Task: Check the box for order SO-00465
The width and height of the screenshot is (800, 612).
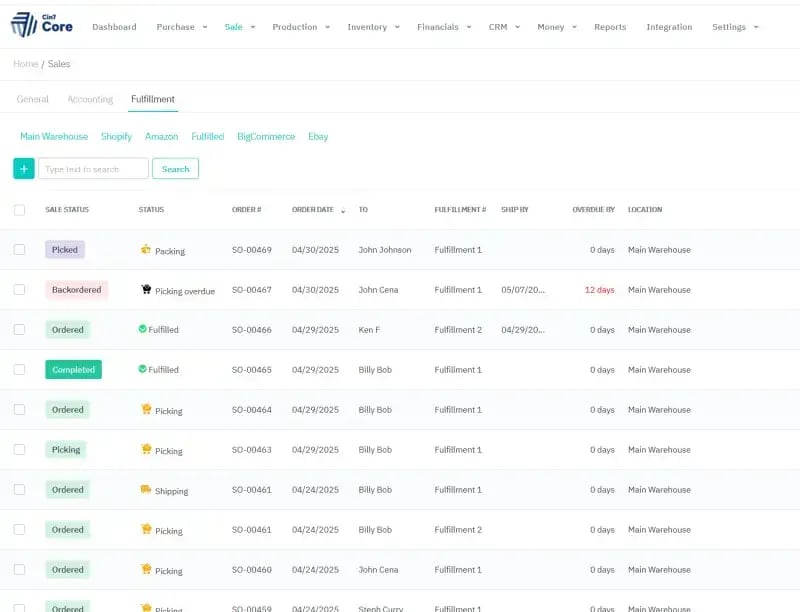Action: (19, 369)
